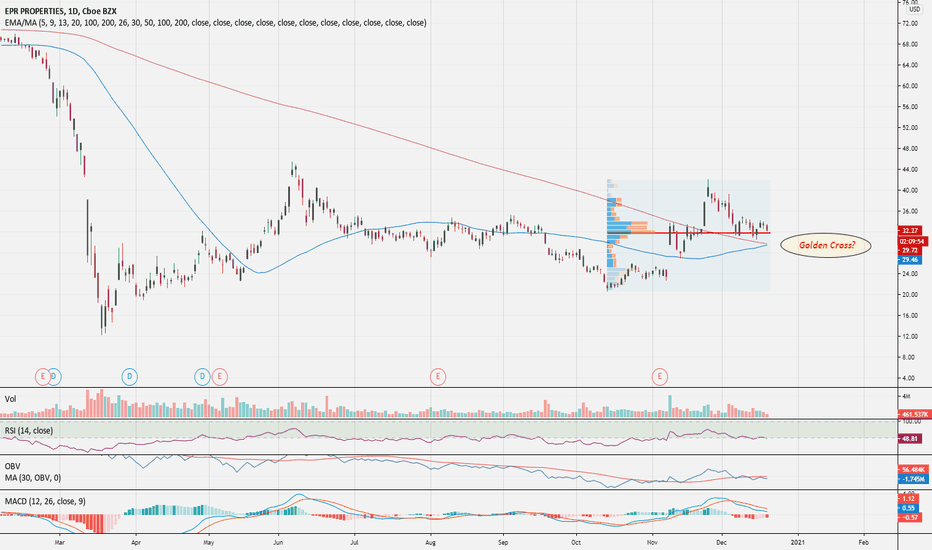The height and width of the screenshot is (550, 932).
Task: Open the earnings marker E just after May
Action: 219,376
